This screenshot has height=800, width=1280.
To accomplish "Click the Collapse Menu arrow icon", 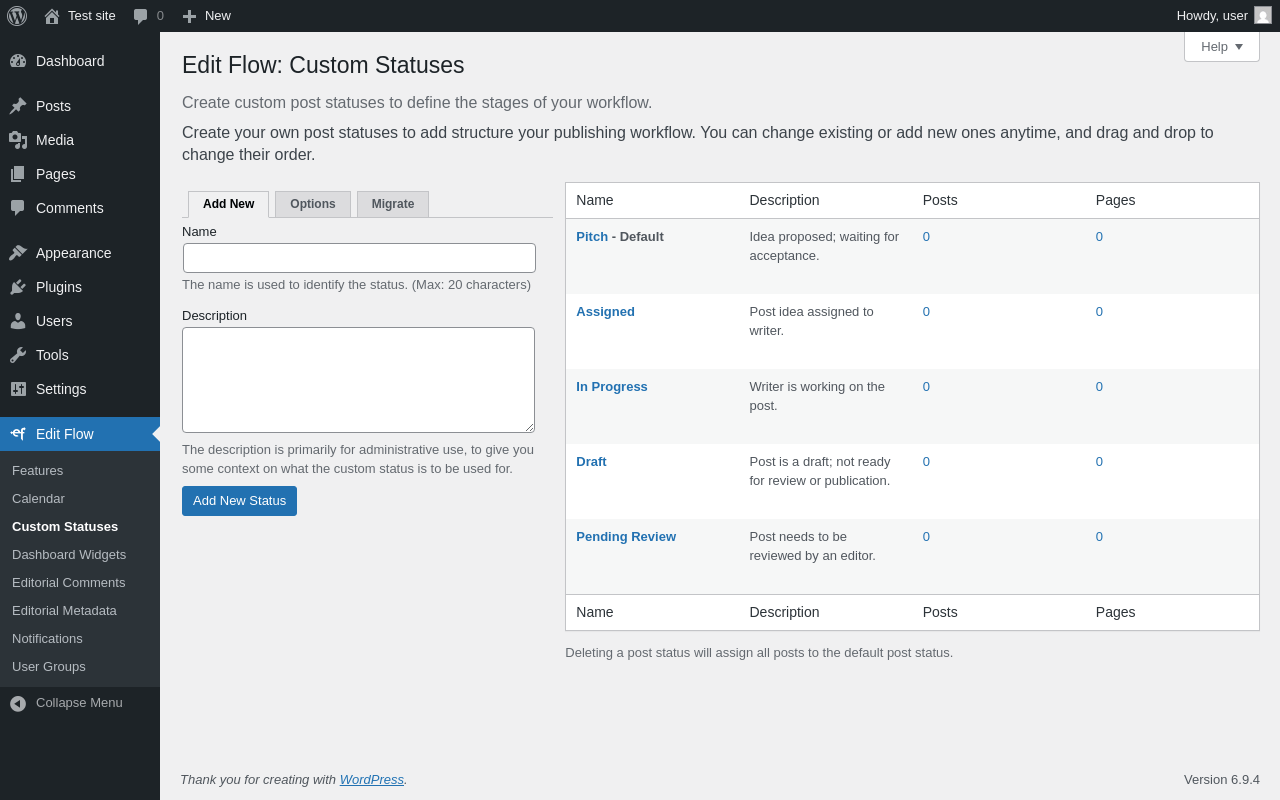I will tap(18, 703).
